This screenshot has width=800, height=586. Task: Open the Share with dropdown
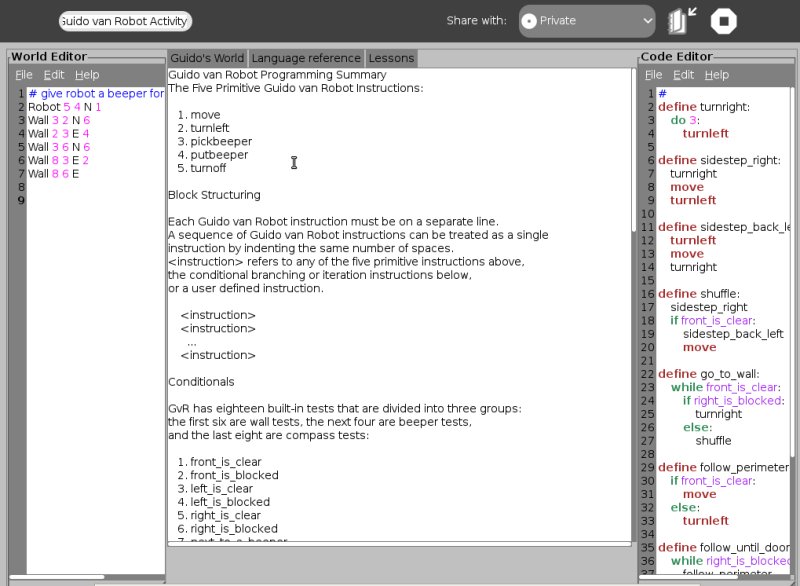pos(587,21)
